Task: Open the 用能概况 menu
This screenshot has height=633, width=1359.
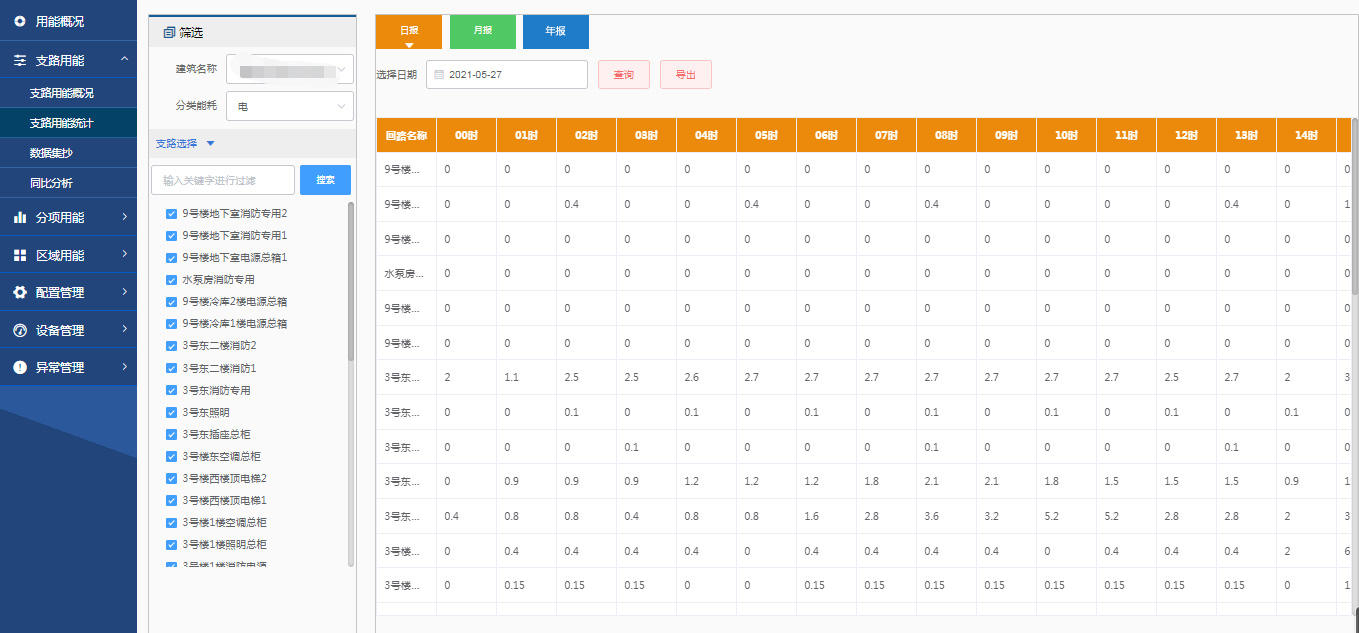Action: coord(68,21)
